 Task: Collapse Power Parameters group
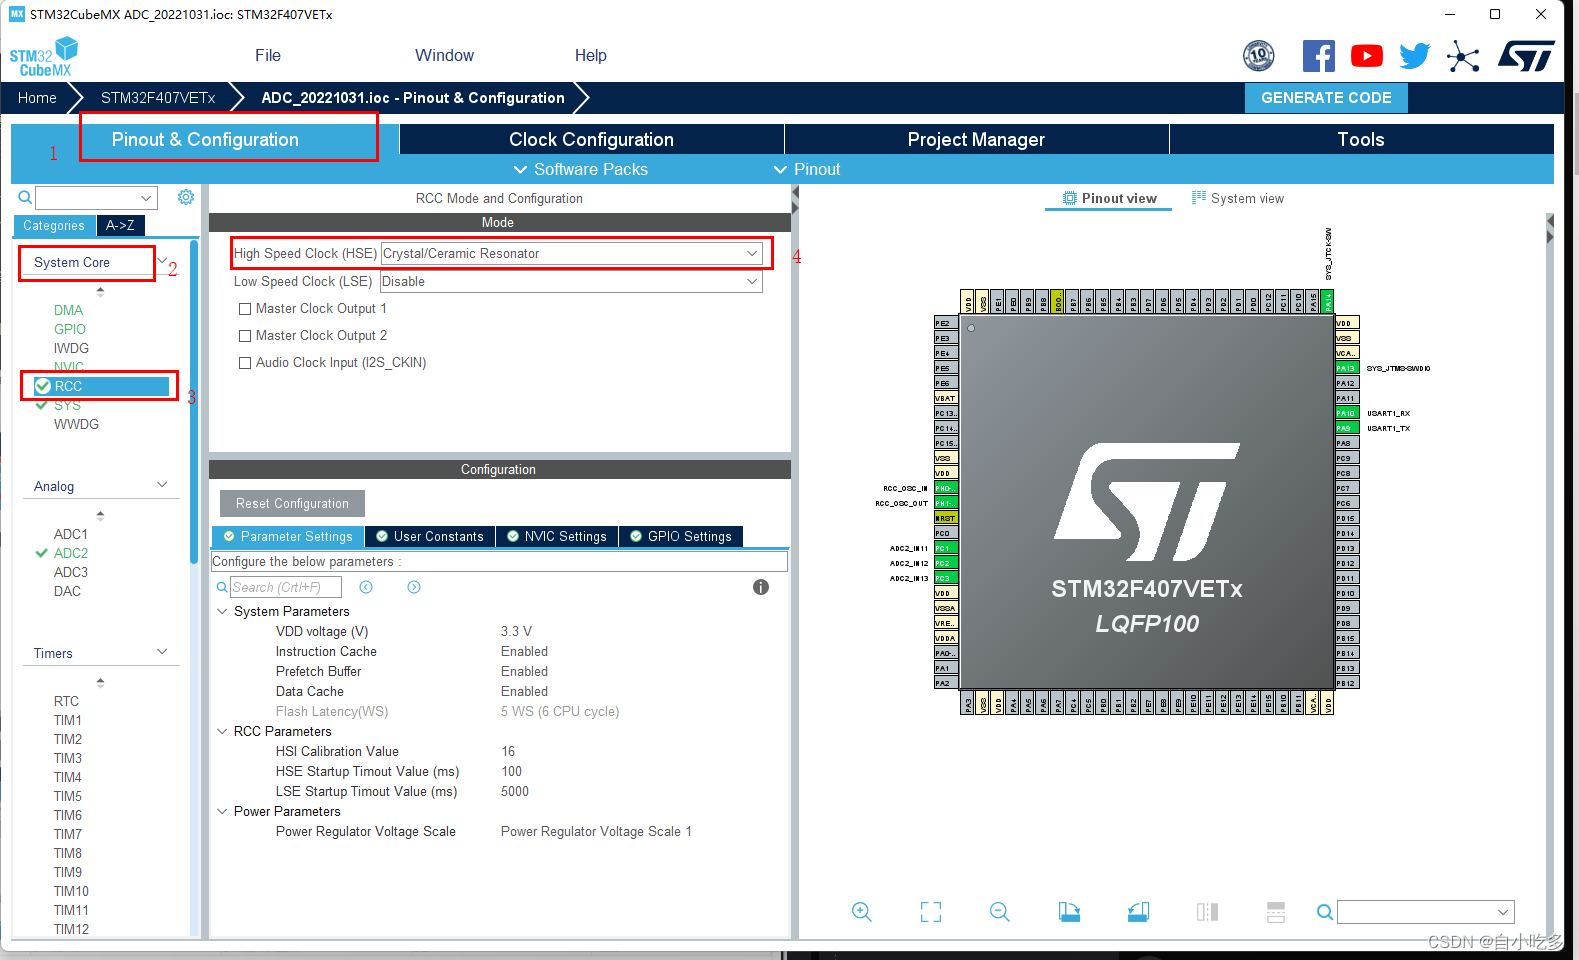pos(222,811)
